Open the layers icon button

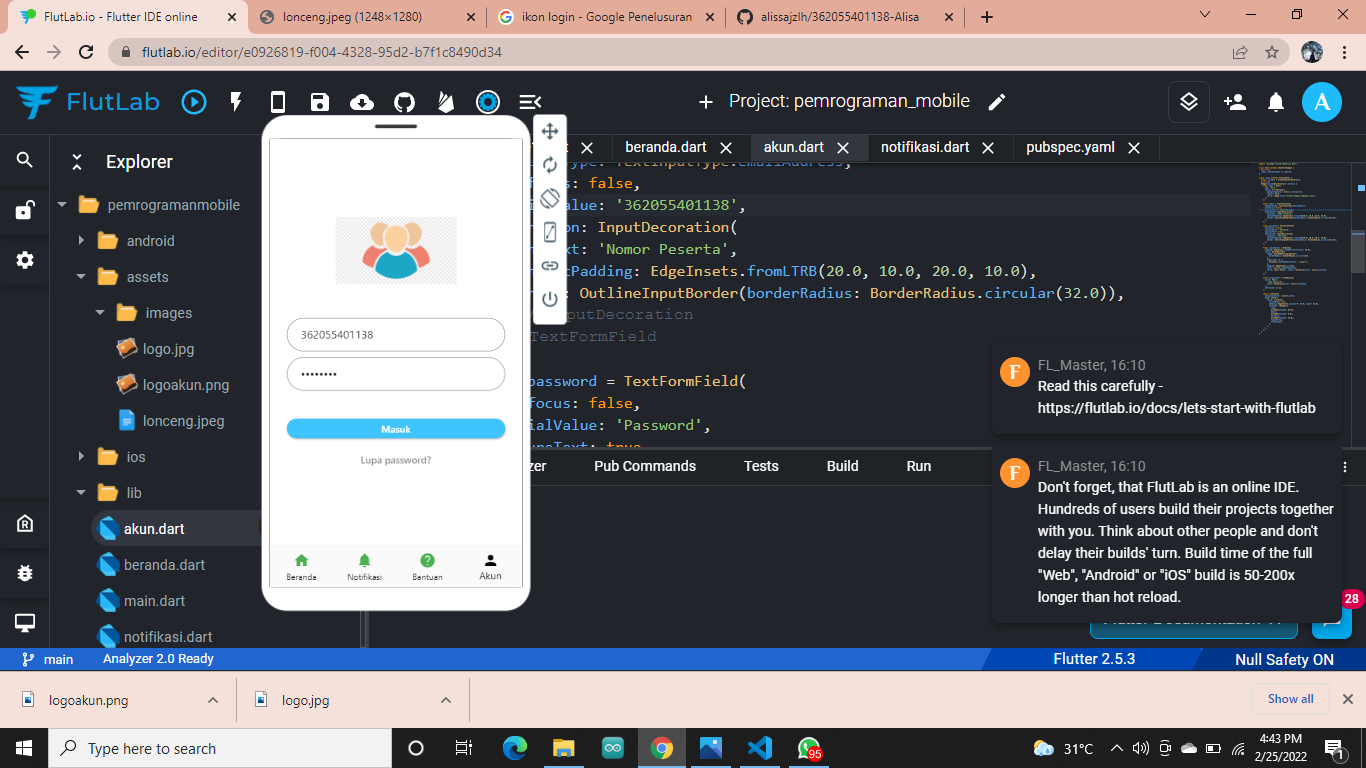(1188, 101)
